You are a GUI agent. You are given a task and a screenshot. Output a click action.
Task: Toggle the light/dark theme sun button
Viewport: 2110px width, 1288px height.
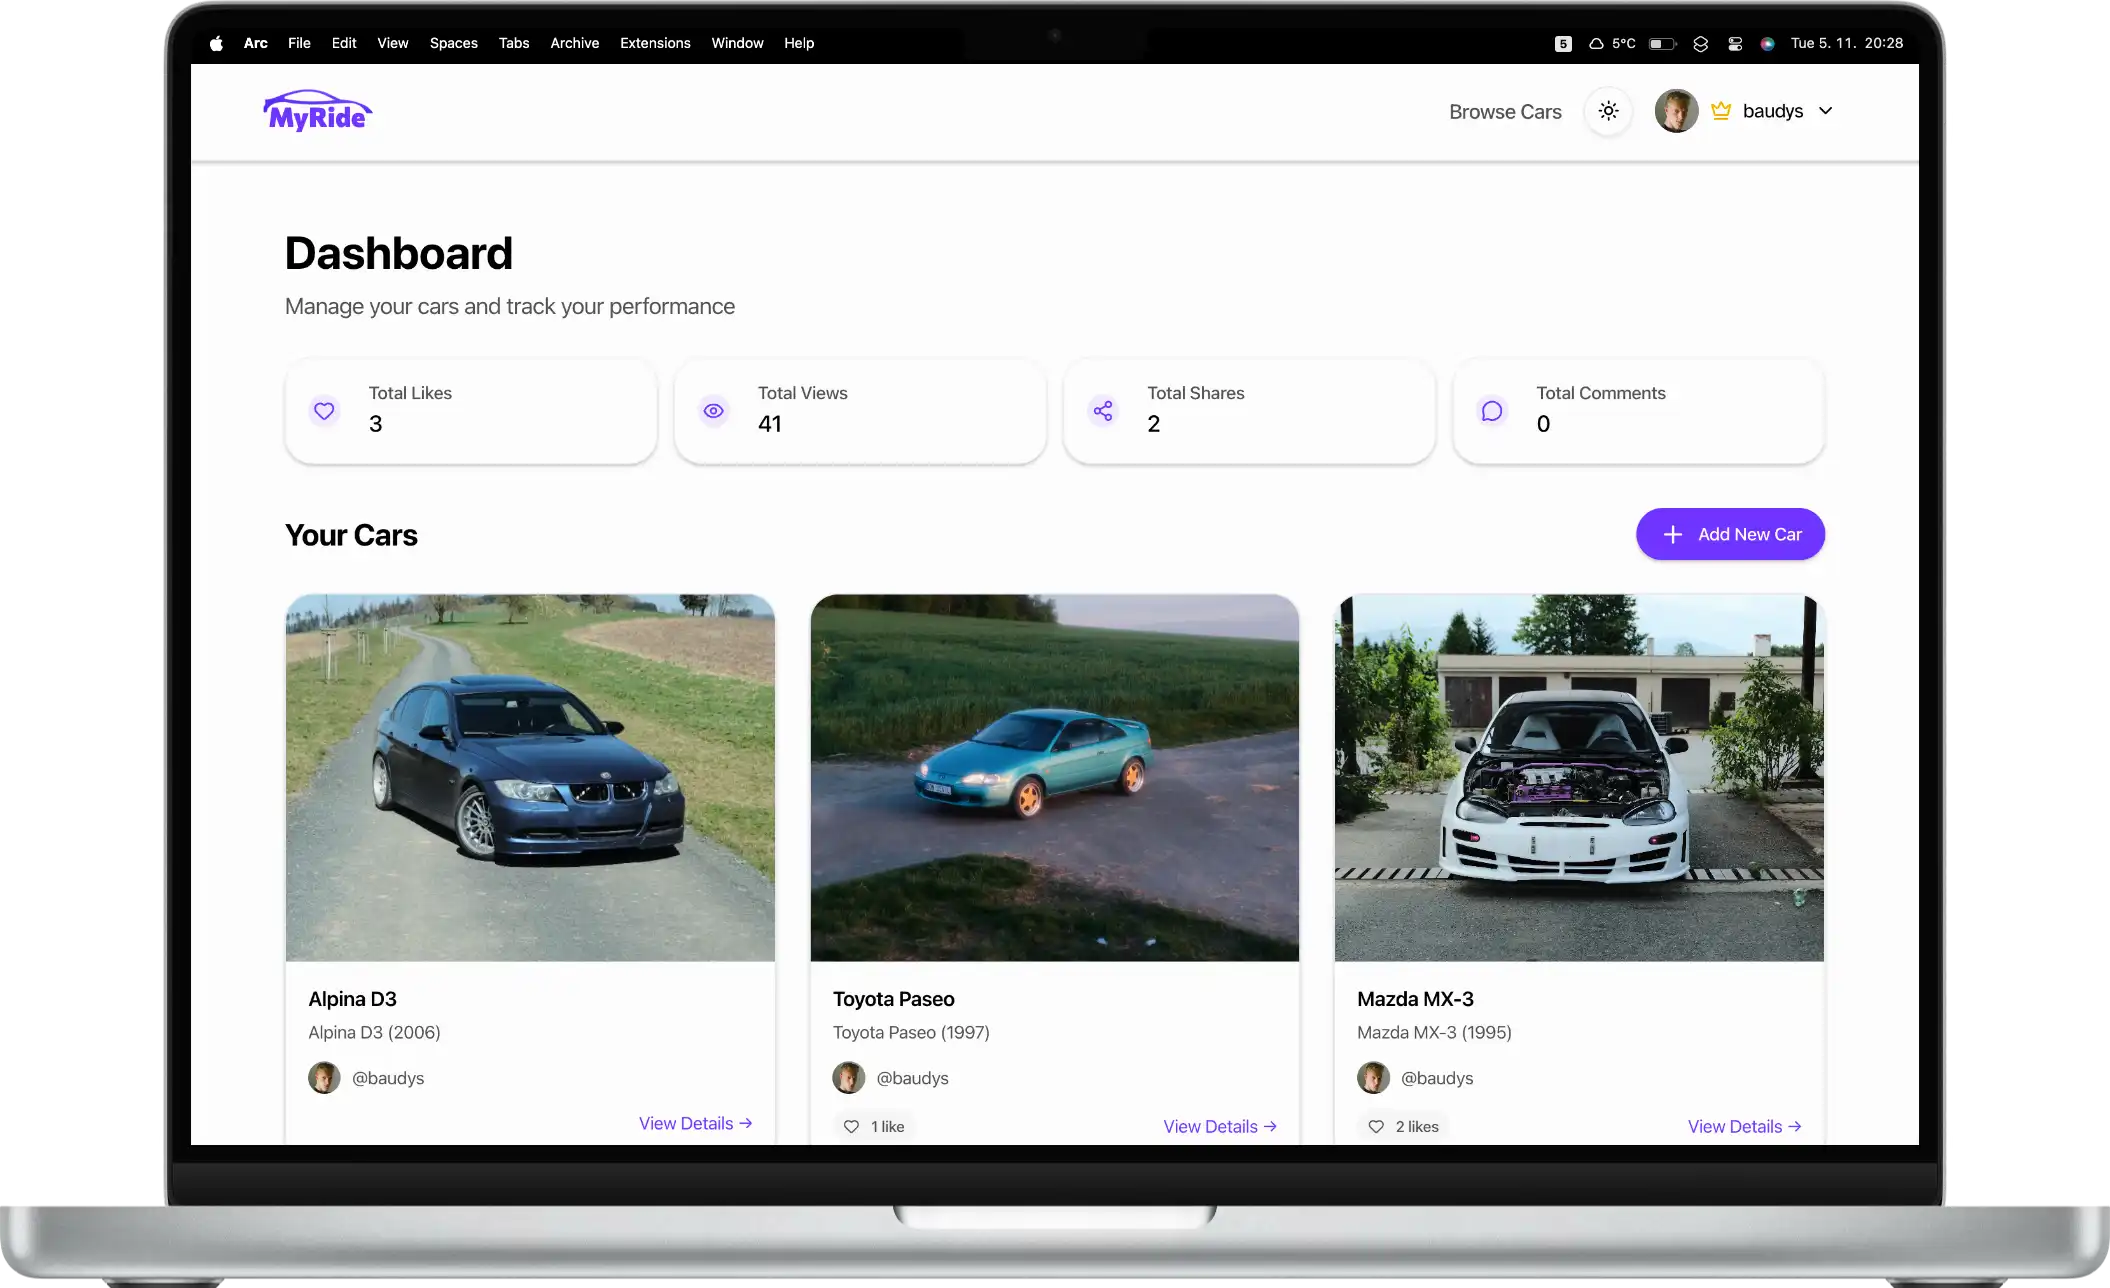click(1608, 111)
